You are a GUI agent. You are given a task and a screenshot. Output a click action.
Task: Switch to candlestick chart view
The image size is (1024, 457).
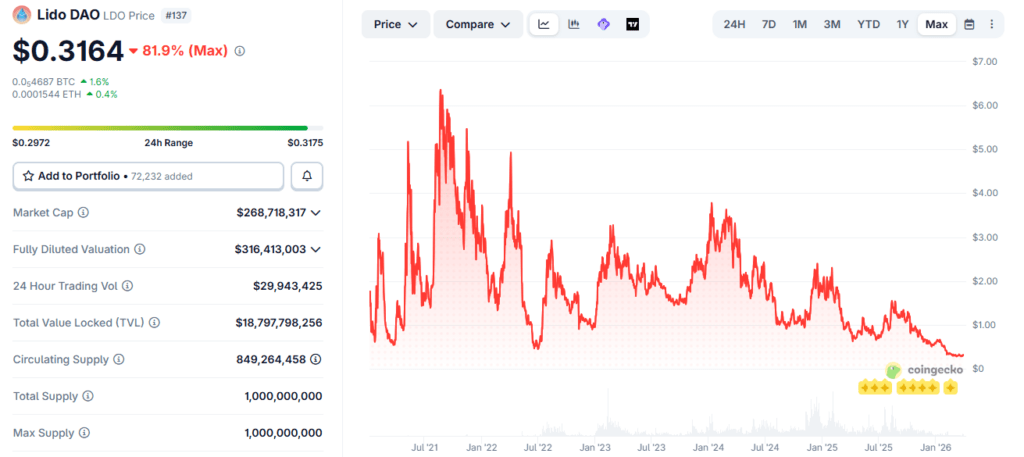point(573,24)
